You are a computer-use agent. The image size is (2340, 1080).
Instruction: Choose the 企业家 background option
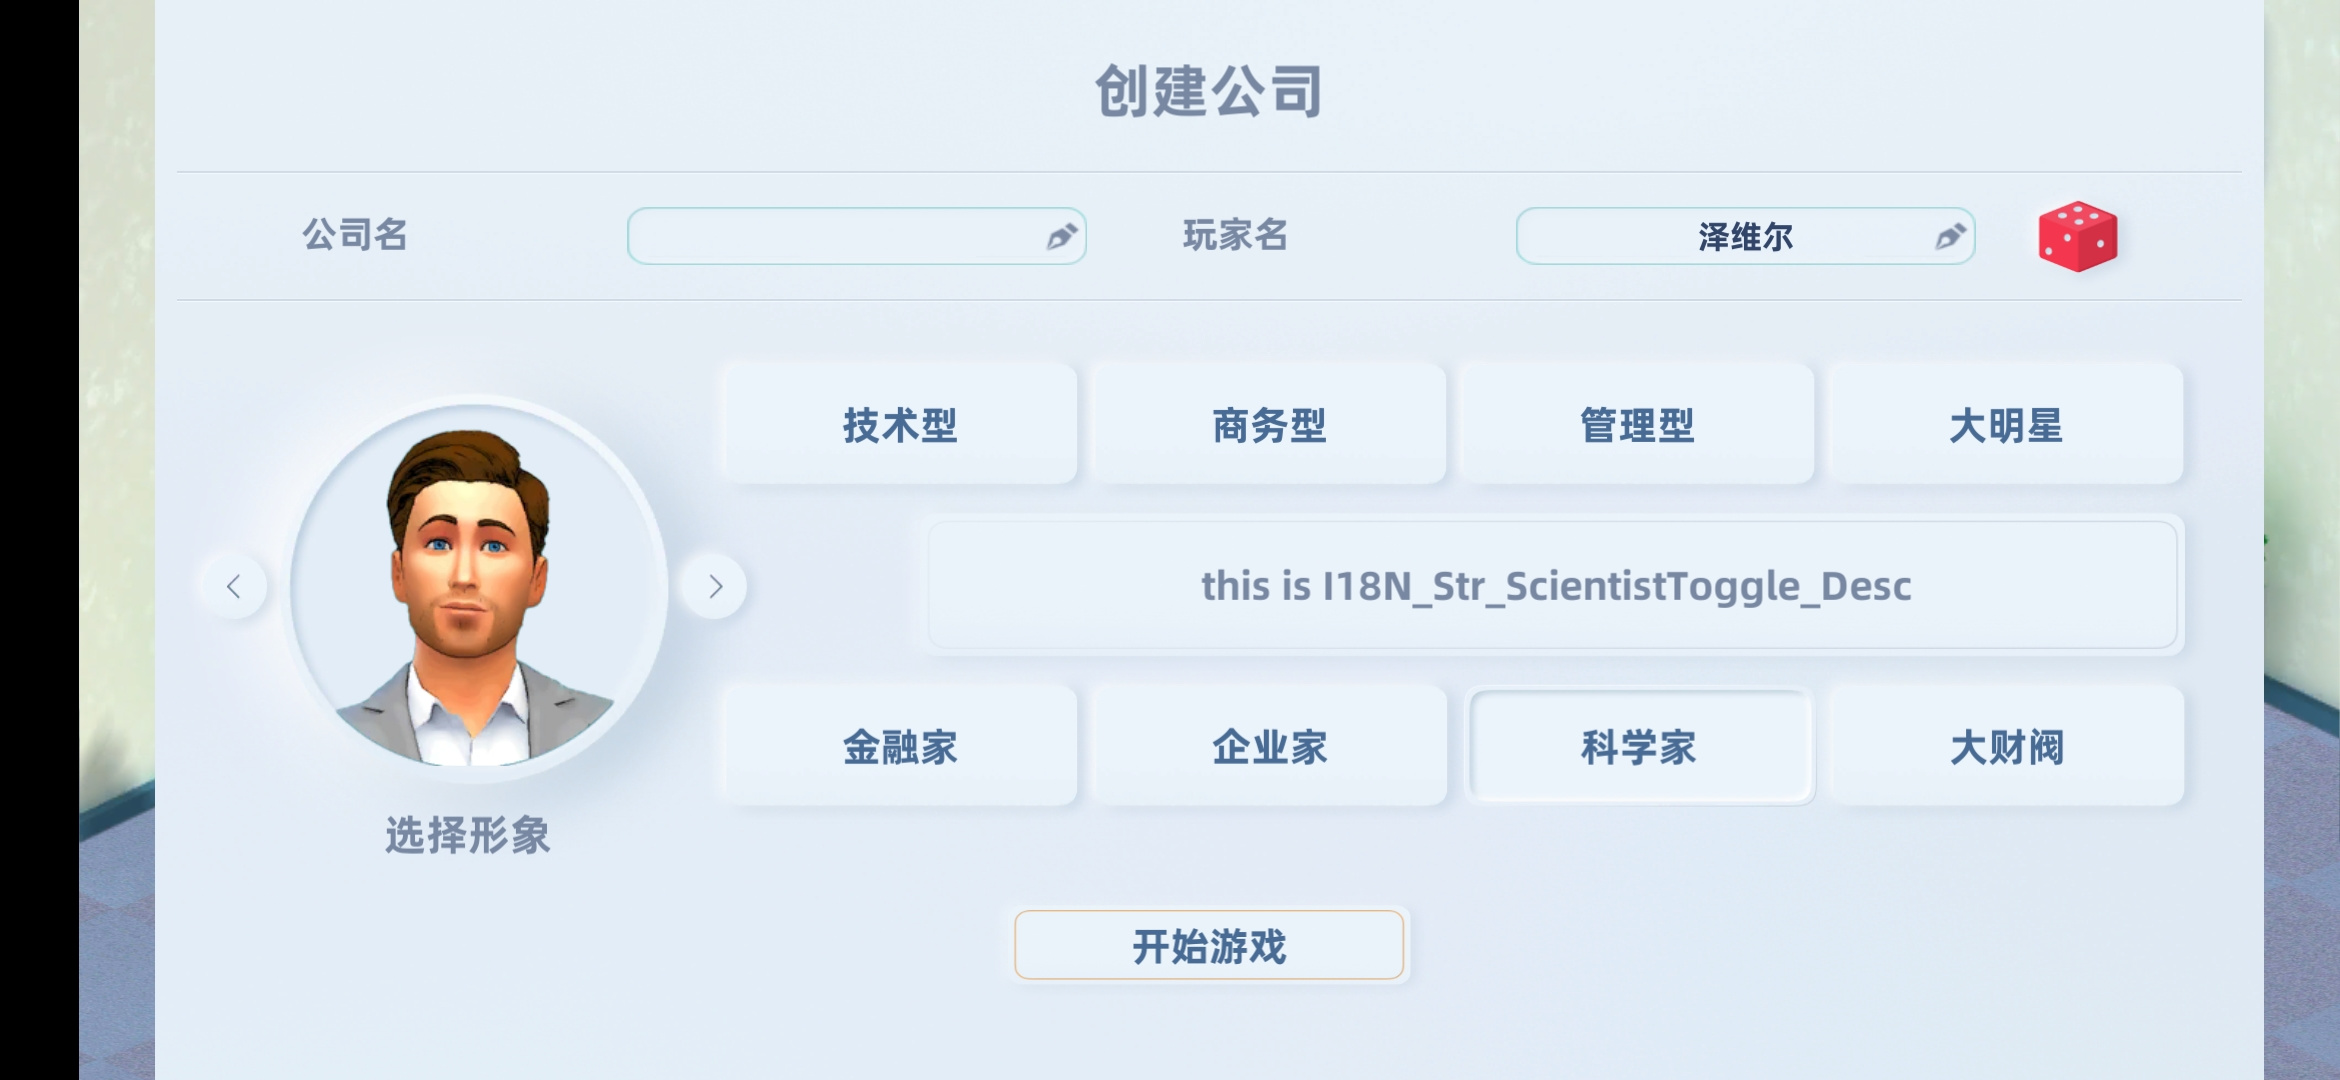point(1269,746)
